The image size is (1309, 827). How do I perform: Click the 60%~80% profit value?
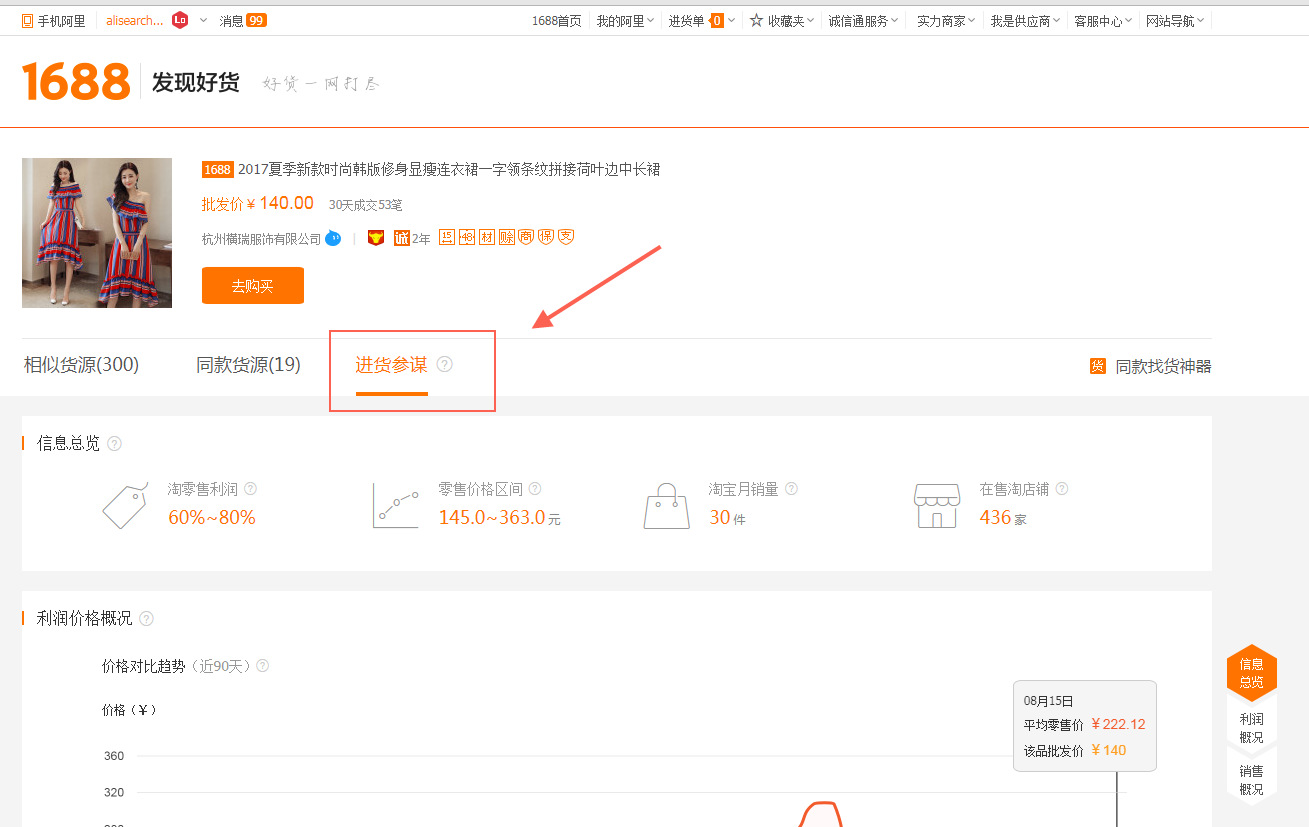tap(212, 517)
